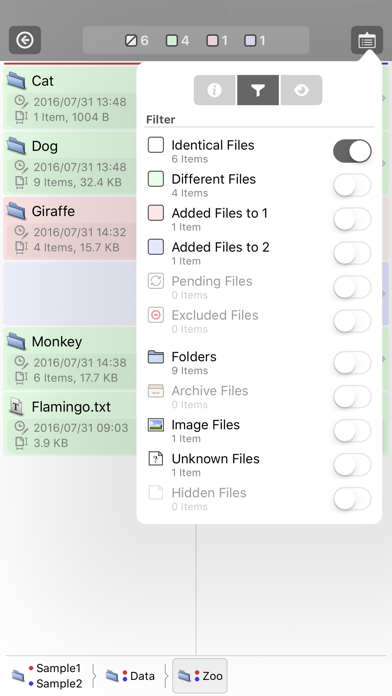
Task: Tap the back arrow button
Action: click(25, 40)
